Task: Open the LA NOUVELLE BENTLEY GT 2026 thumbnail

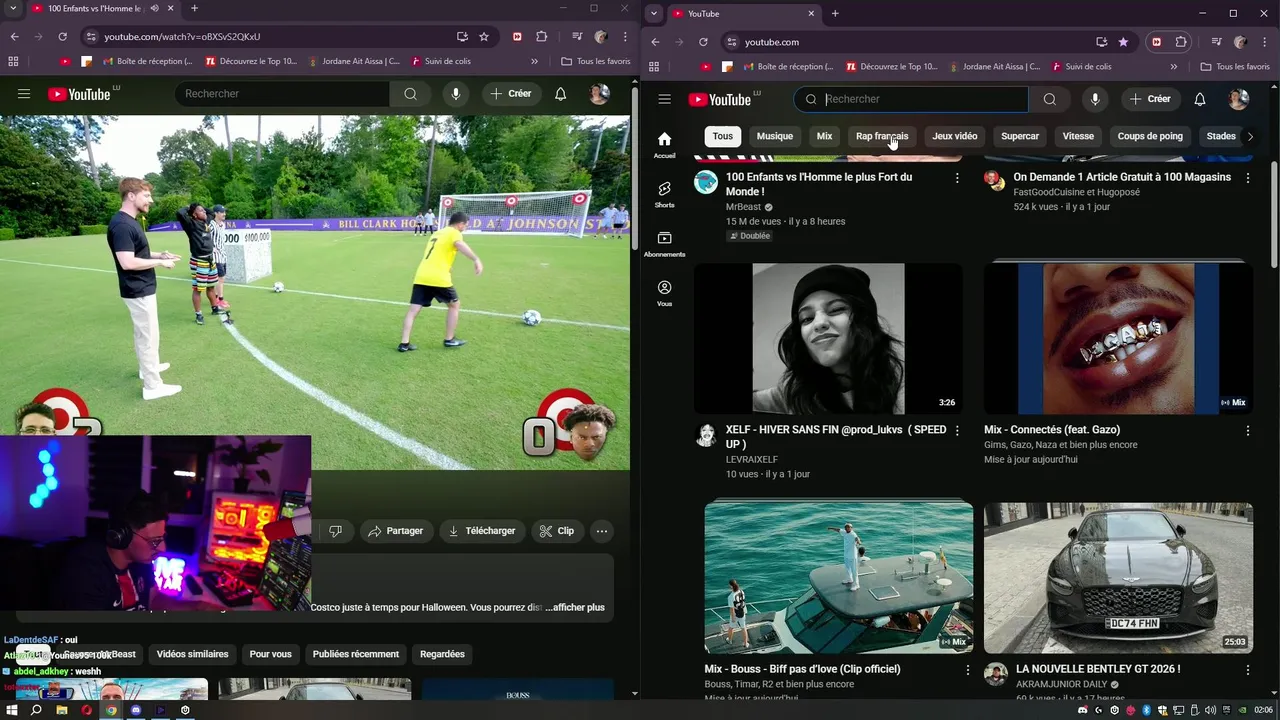Action: (x=1118, y=578)
